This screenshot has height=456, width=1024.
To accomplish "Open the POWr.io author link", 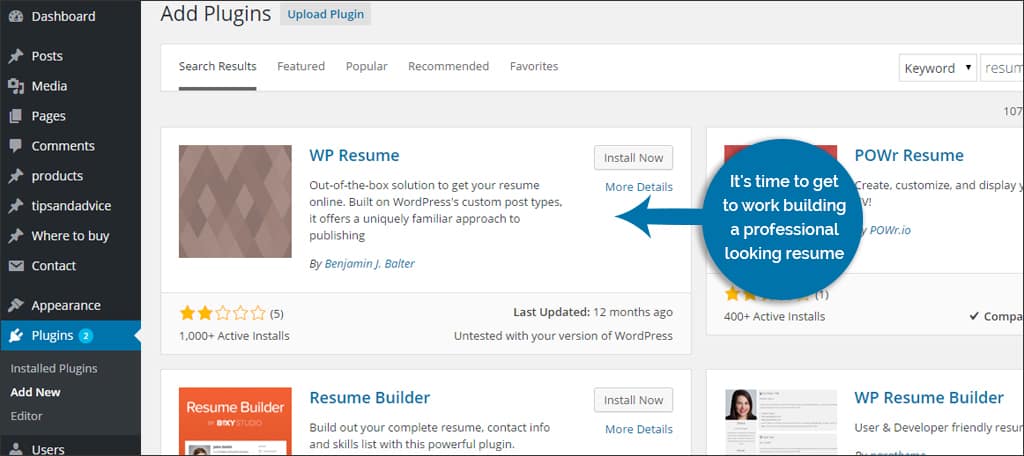I will point(890,230).
